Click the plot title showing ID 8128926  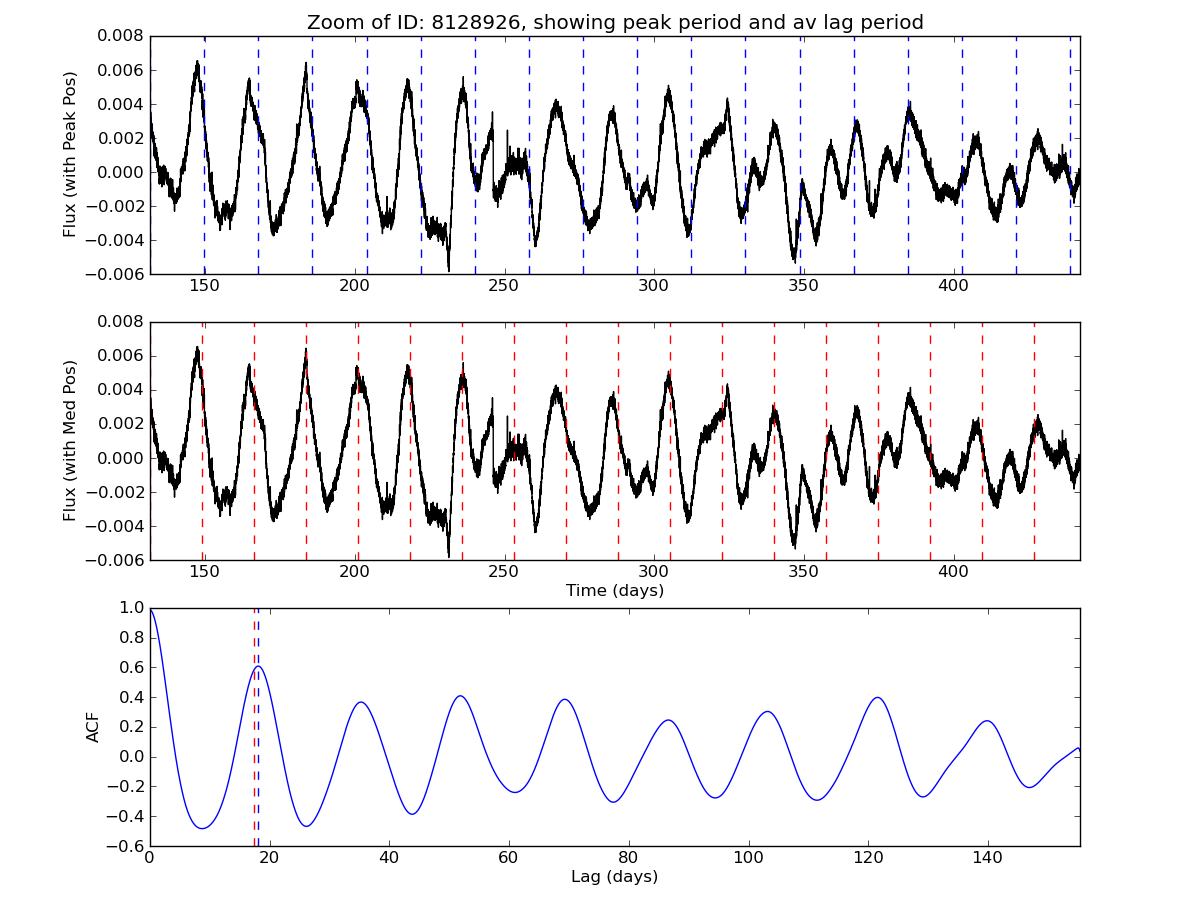(x=614, y=22)
